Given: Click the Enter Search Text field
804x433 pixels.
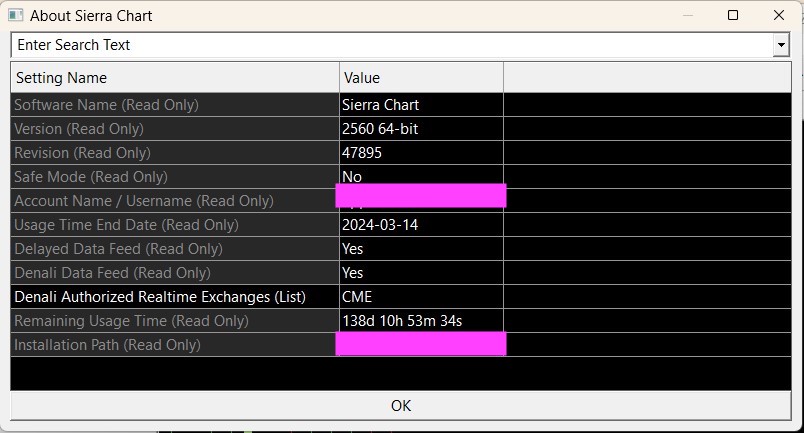Looking at the screenshot, I should pos(390,45).
